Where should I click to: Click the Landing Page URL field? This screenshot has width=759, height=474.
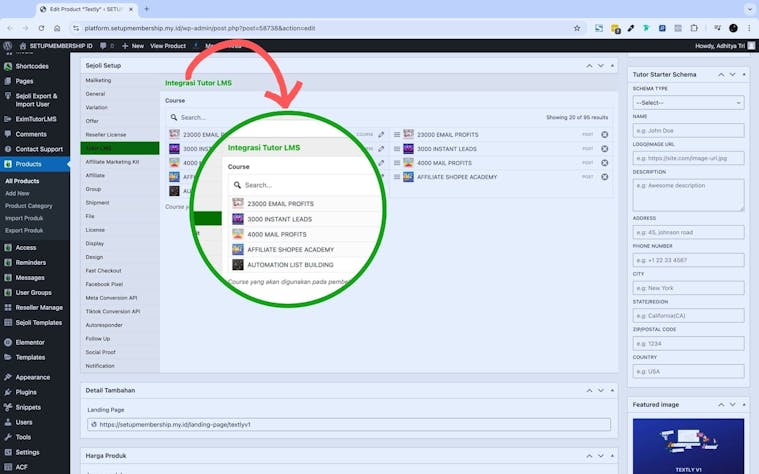tap(349, 424)
